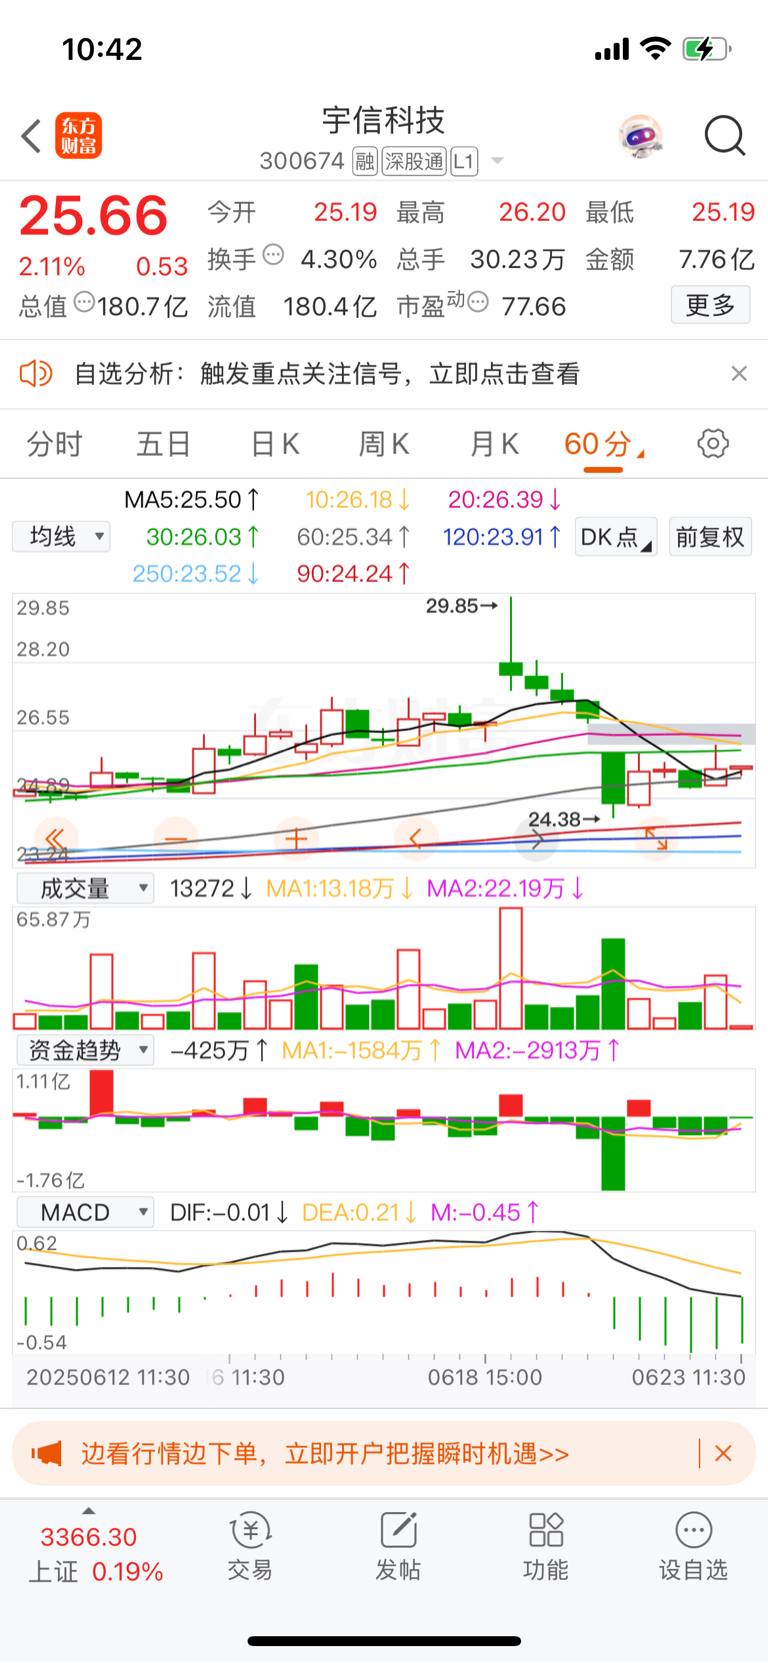Viewport: 768px width, 1663px height.
Task: Tap the megaphone promo icon
Action: 46,1453
